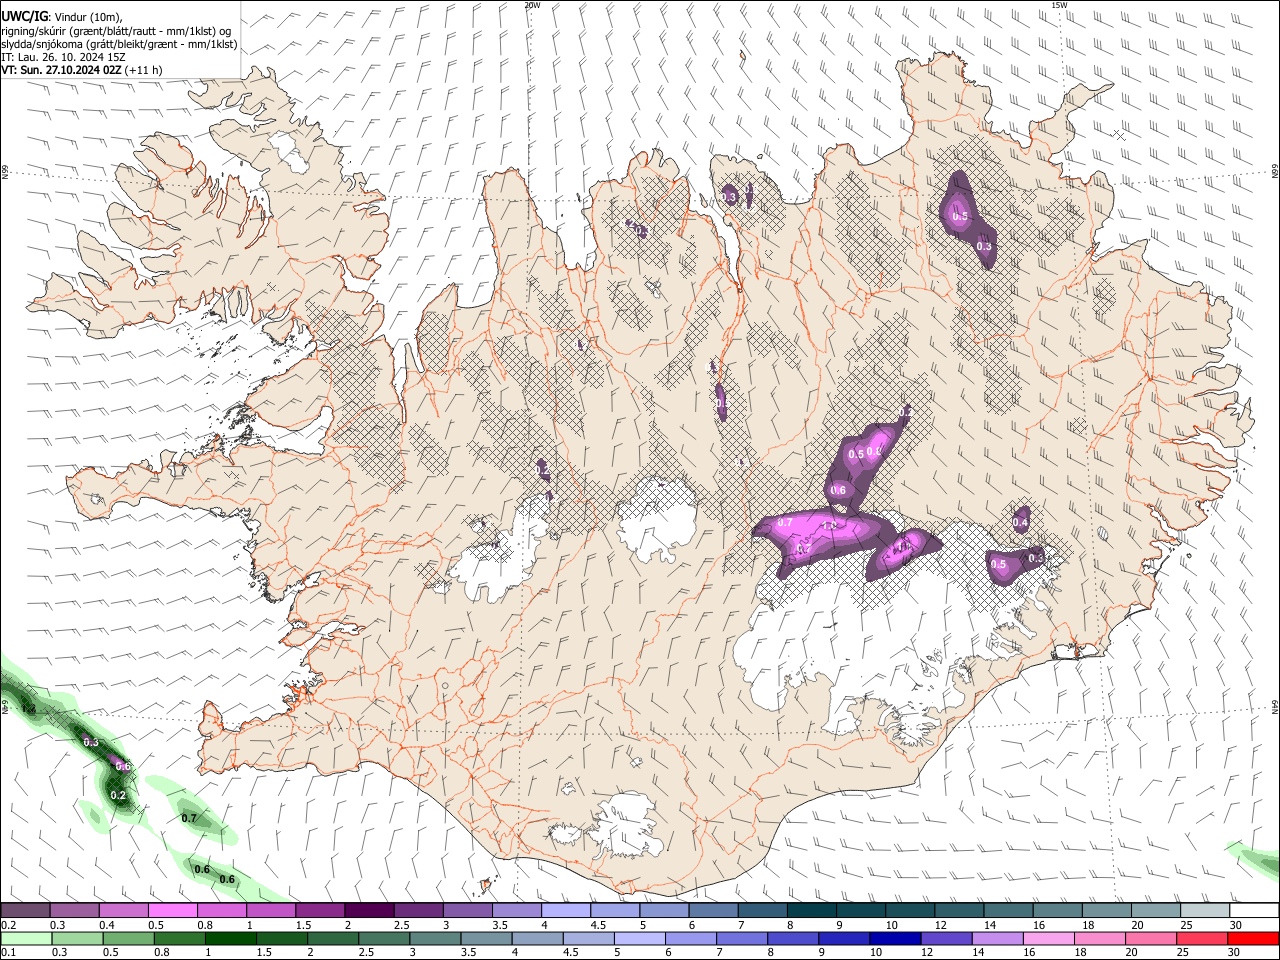Viewport: 1280px width, 960px height.
Task: Pick snow scale swatch between 3 and 3.5
Action: pyautogui.click(x=468, y=910)
